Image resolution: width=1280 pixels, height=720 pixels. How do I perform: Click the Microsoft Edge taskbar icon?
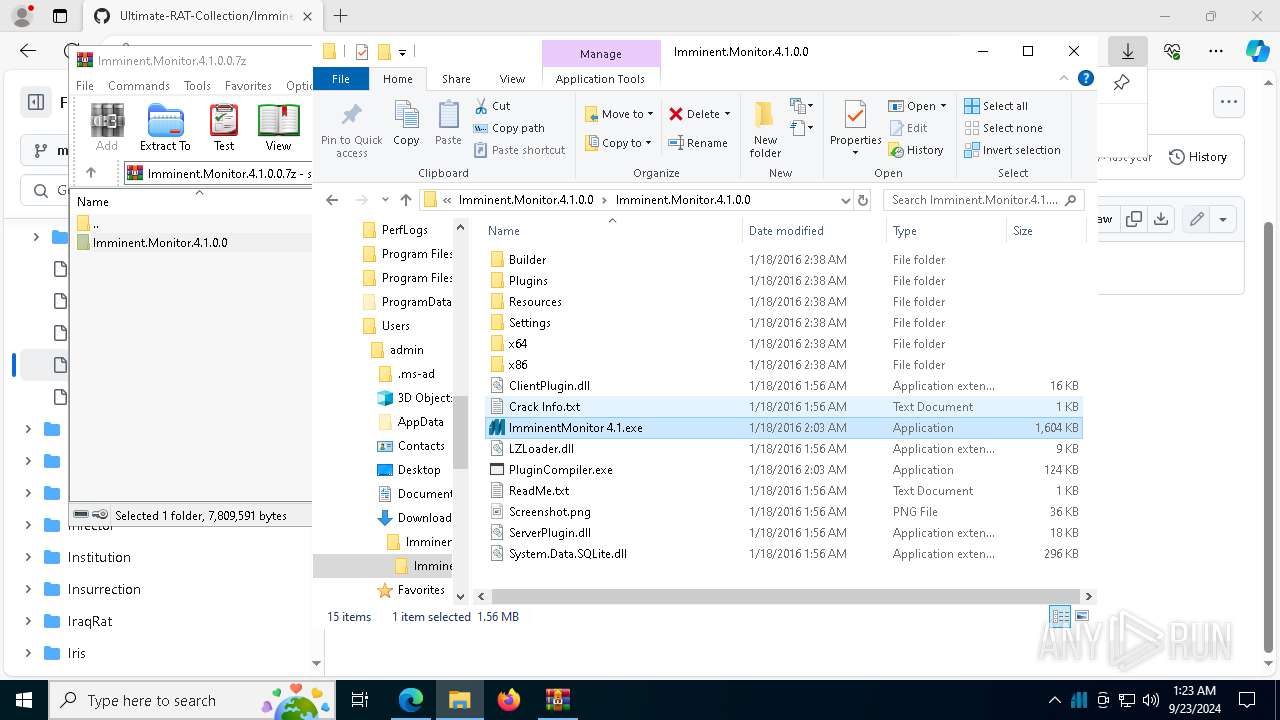pyautogui.click(x=411, y=700)
